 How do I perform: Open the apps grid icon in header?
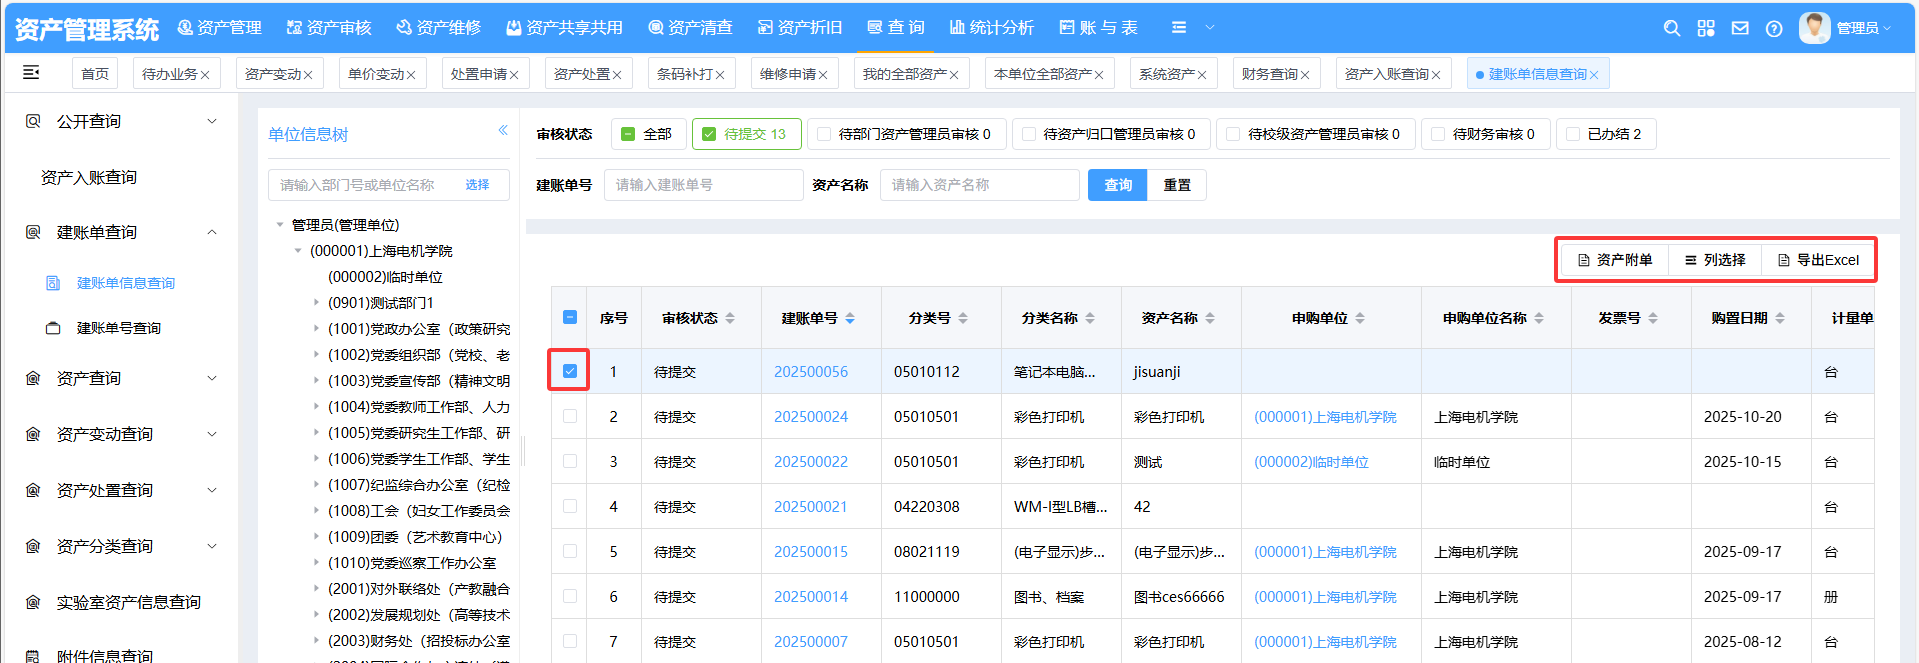[1706, 28]
